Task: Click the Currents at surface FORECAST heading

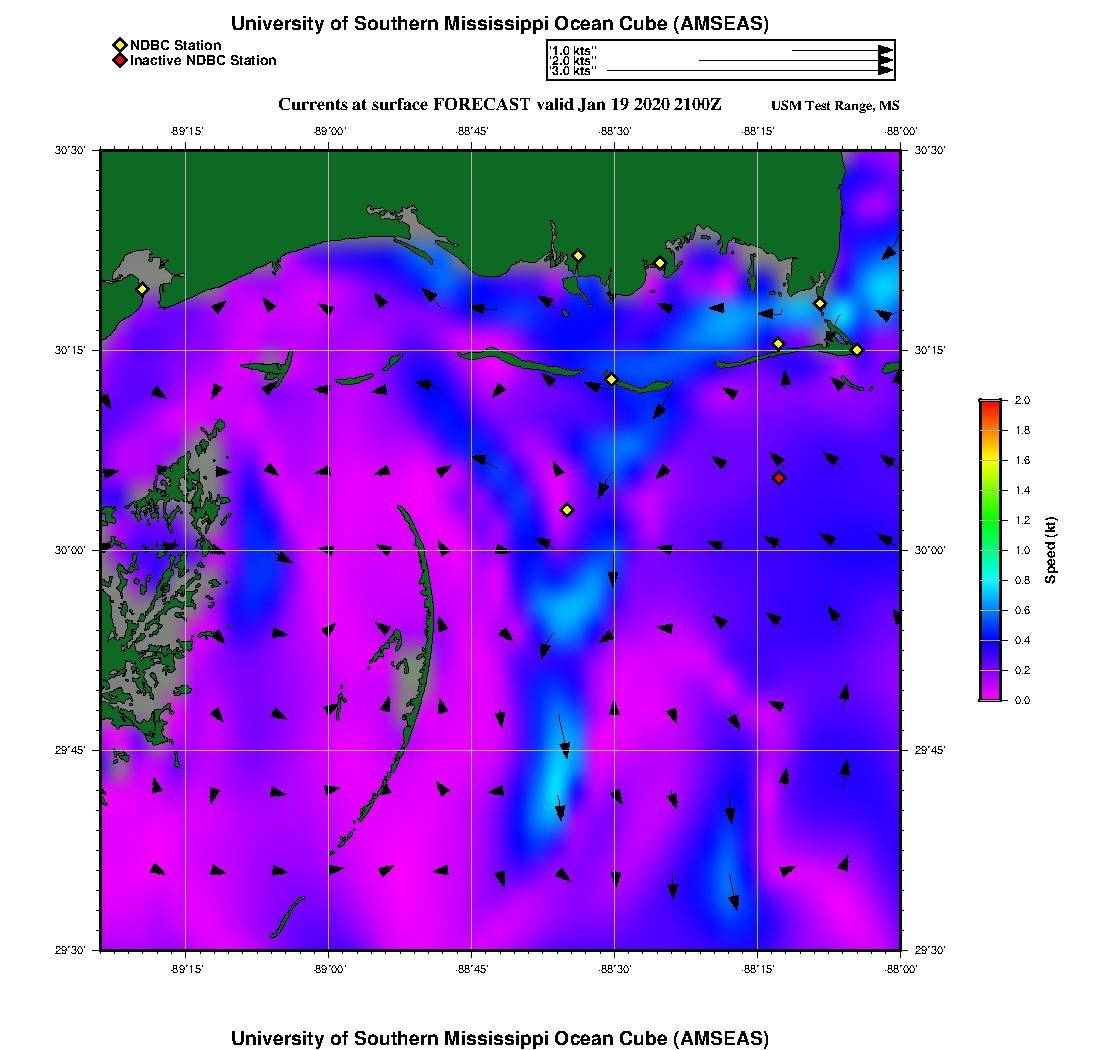Action: [x=500, y=105]
